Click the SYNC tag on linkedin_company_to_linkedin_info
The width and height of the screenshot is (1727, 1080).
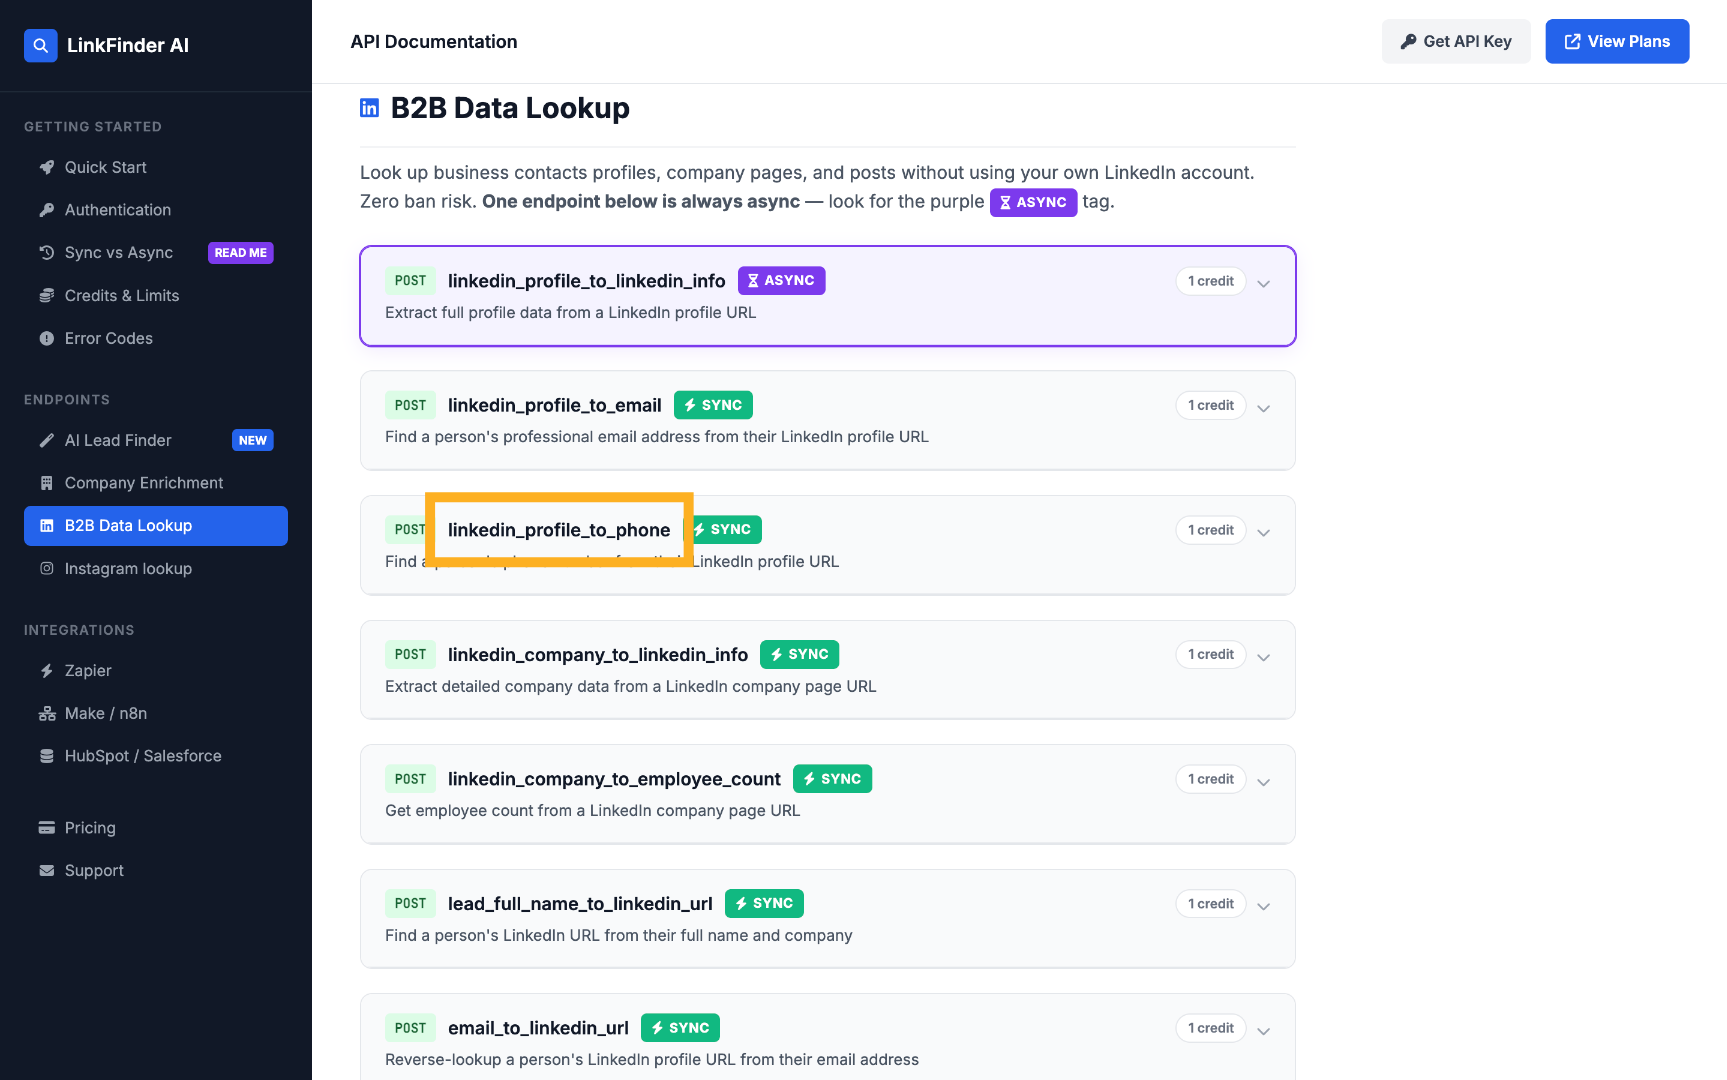[800, 654]
